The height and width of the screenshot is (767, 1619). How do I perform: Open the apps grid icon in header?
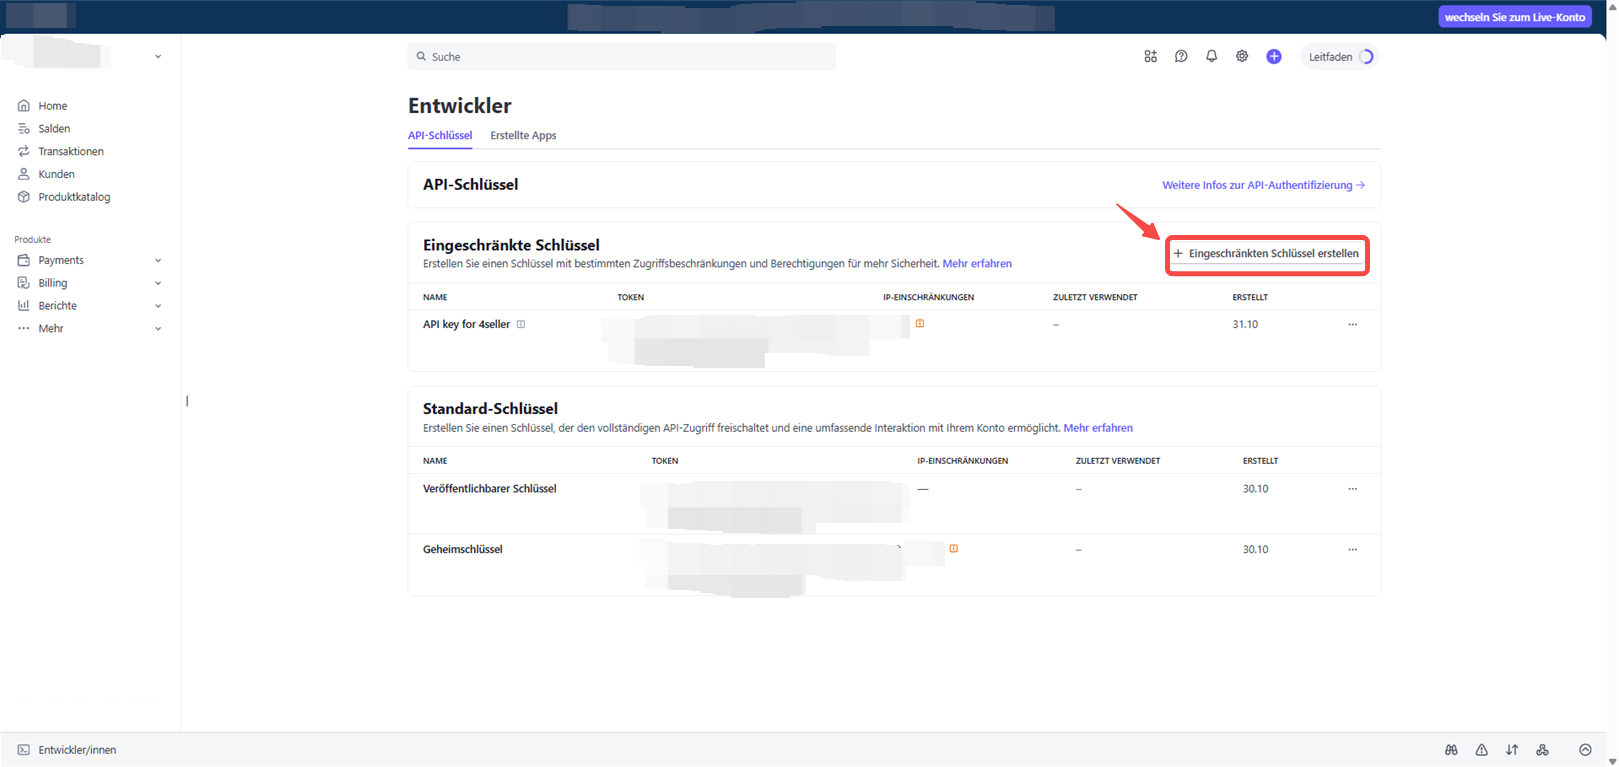(x=1150, y=57)
